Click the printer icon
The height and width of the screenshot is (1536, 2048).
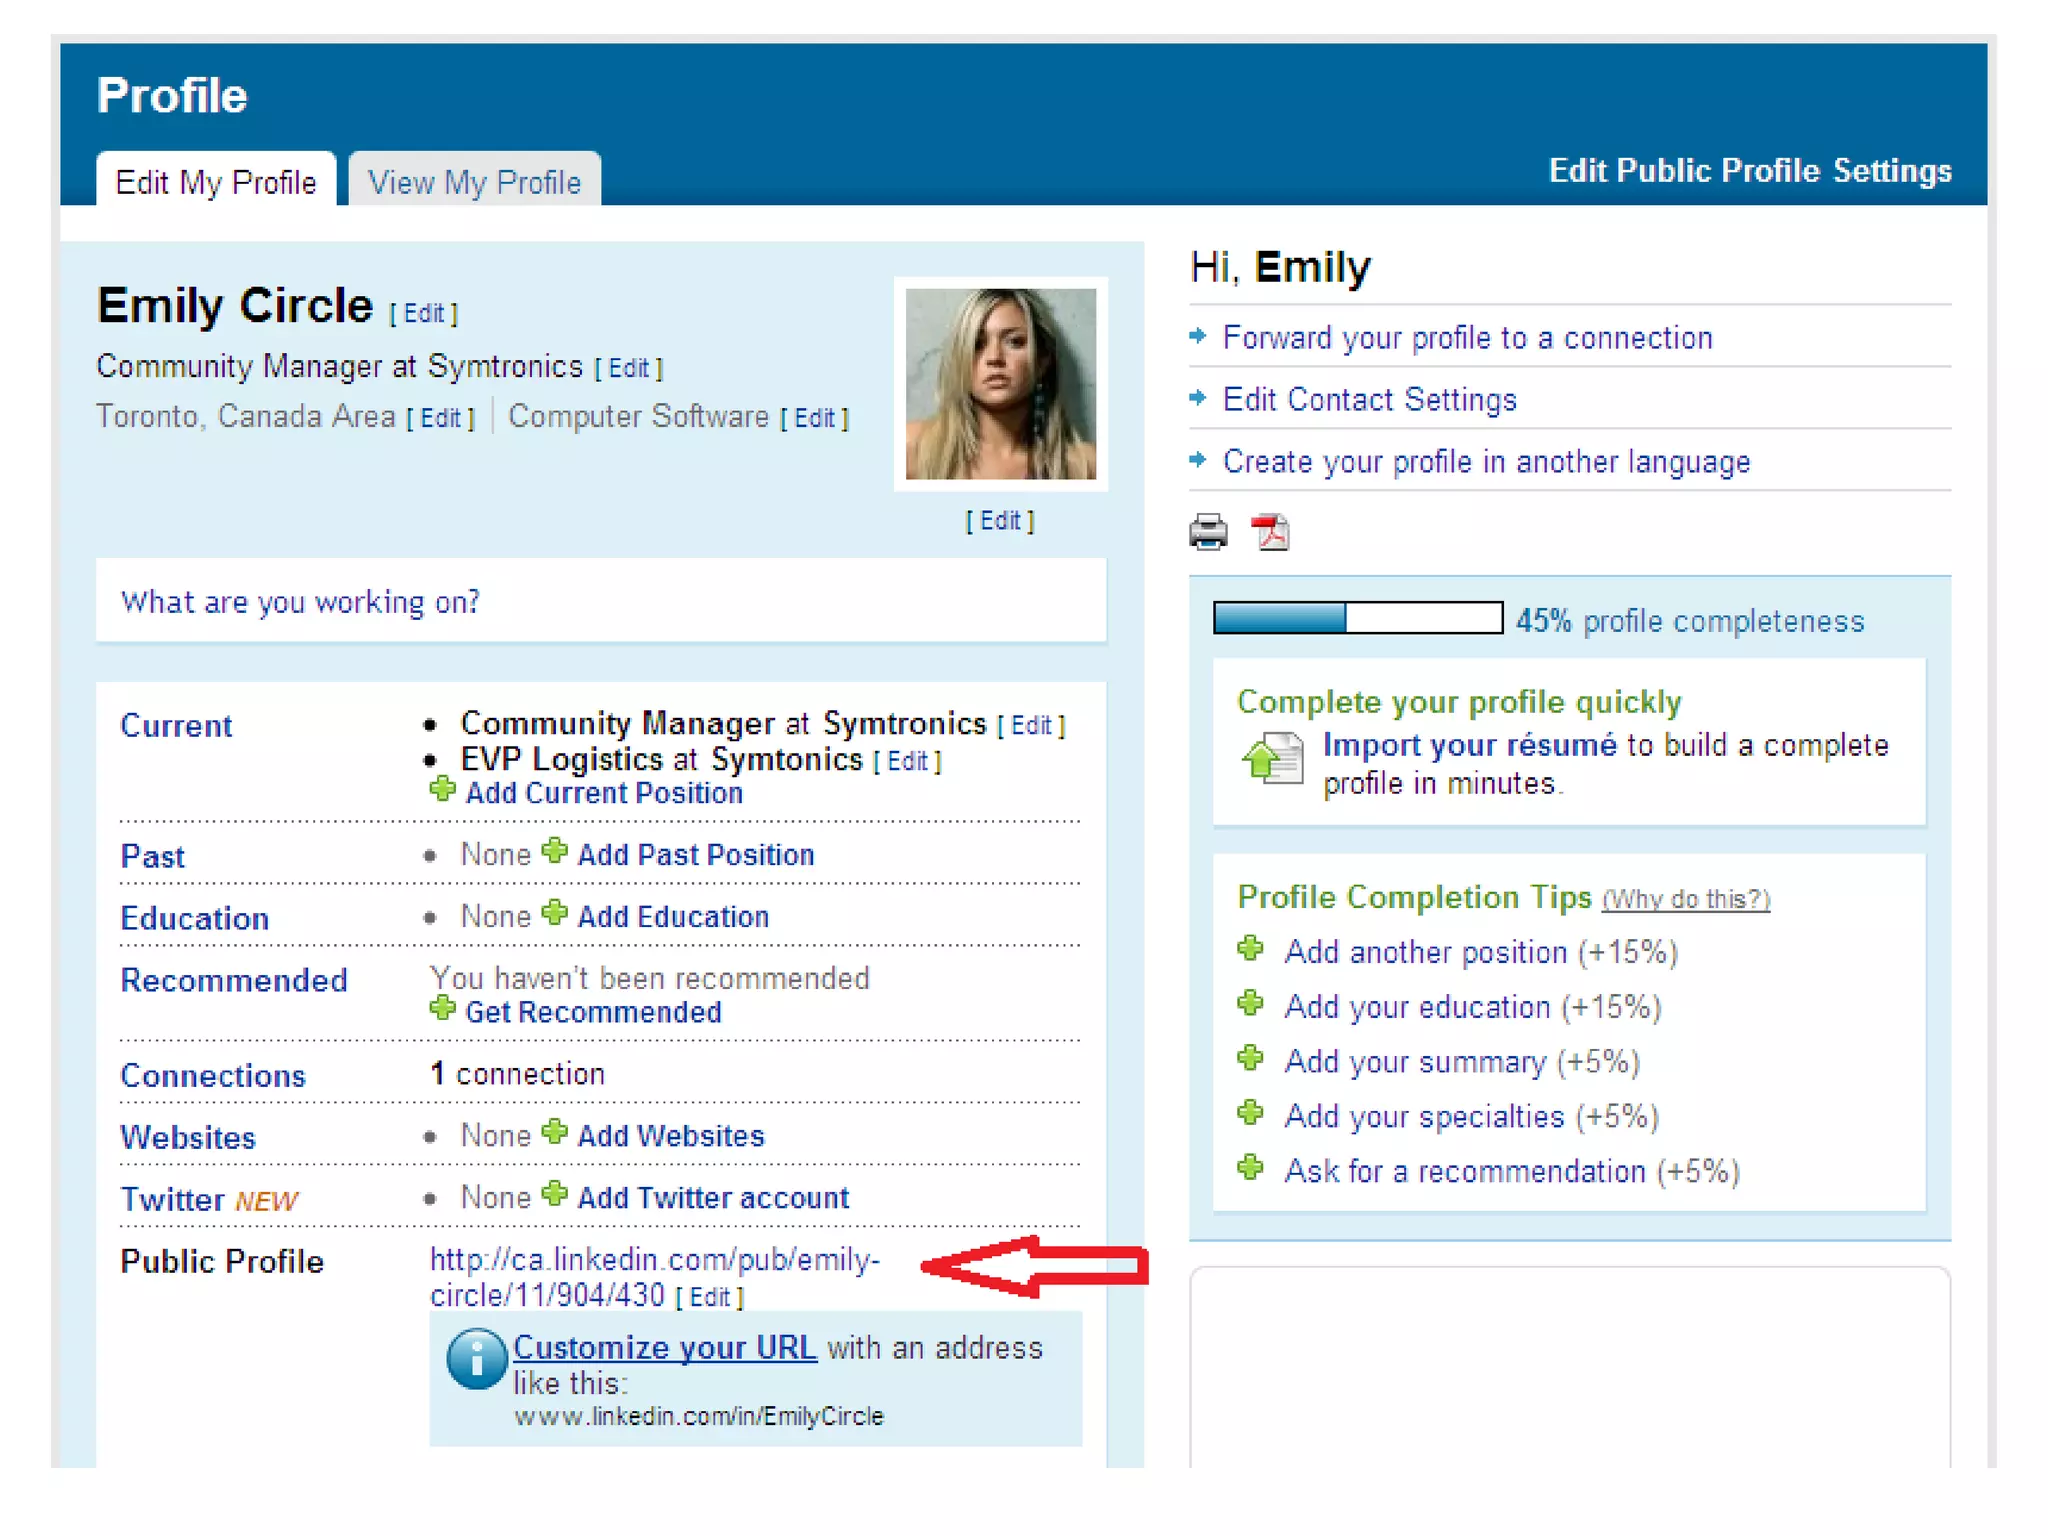pyautogui.click(x=1208, y=531)
